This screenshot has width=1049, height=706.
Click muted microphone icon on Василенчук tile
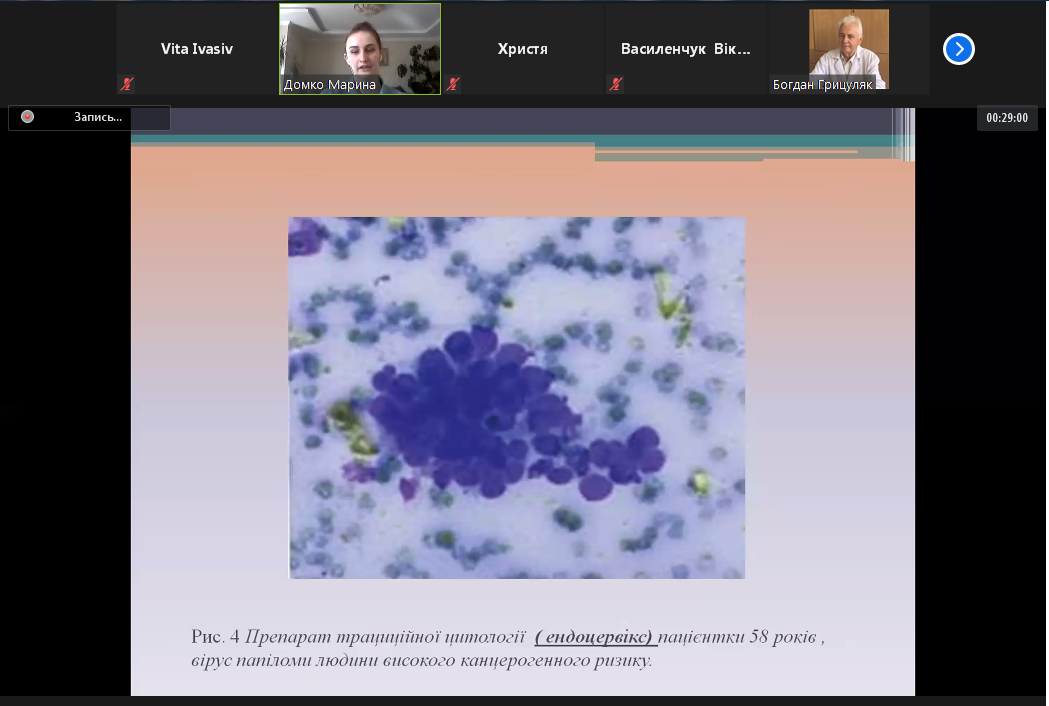(616, 84)
